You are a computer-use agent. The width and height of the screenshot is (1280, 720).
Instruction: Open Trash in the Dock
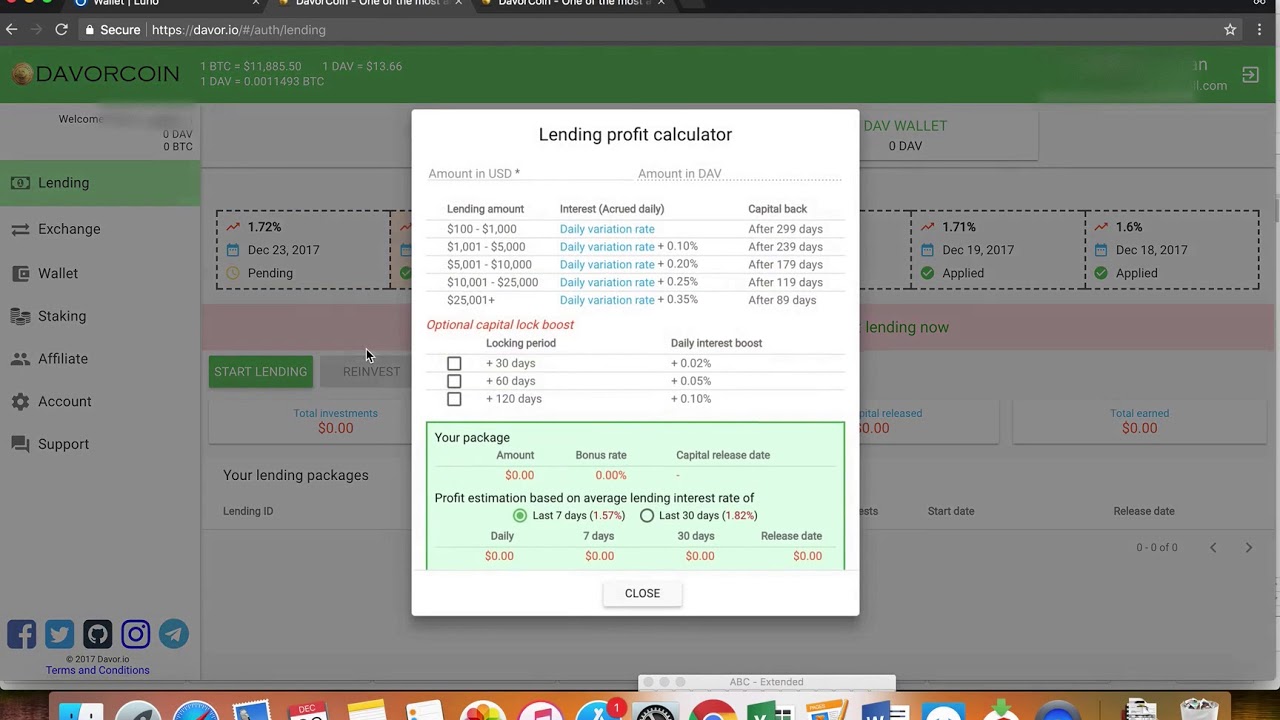click(1199, 711)
